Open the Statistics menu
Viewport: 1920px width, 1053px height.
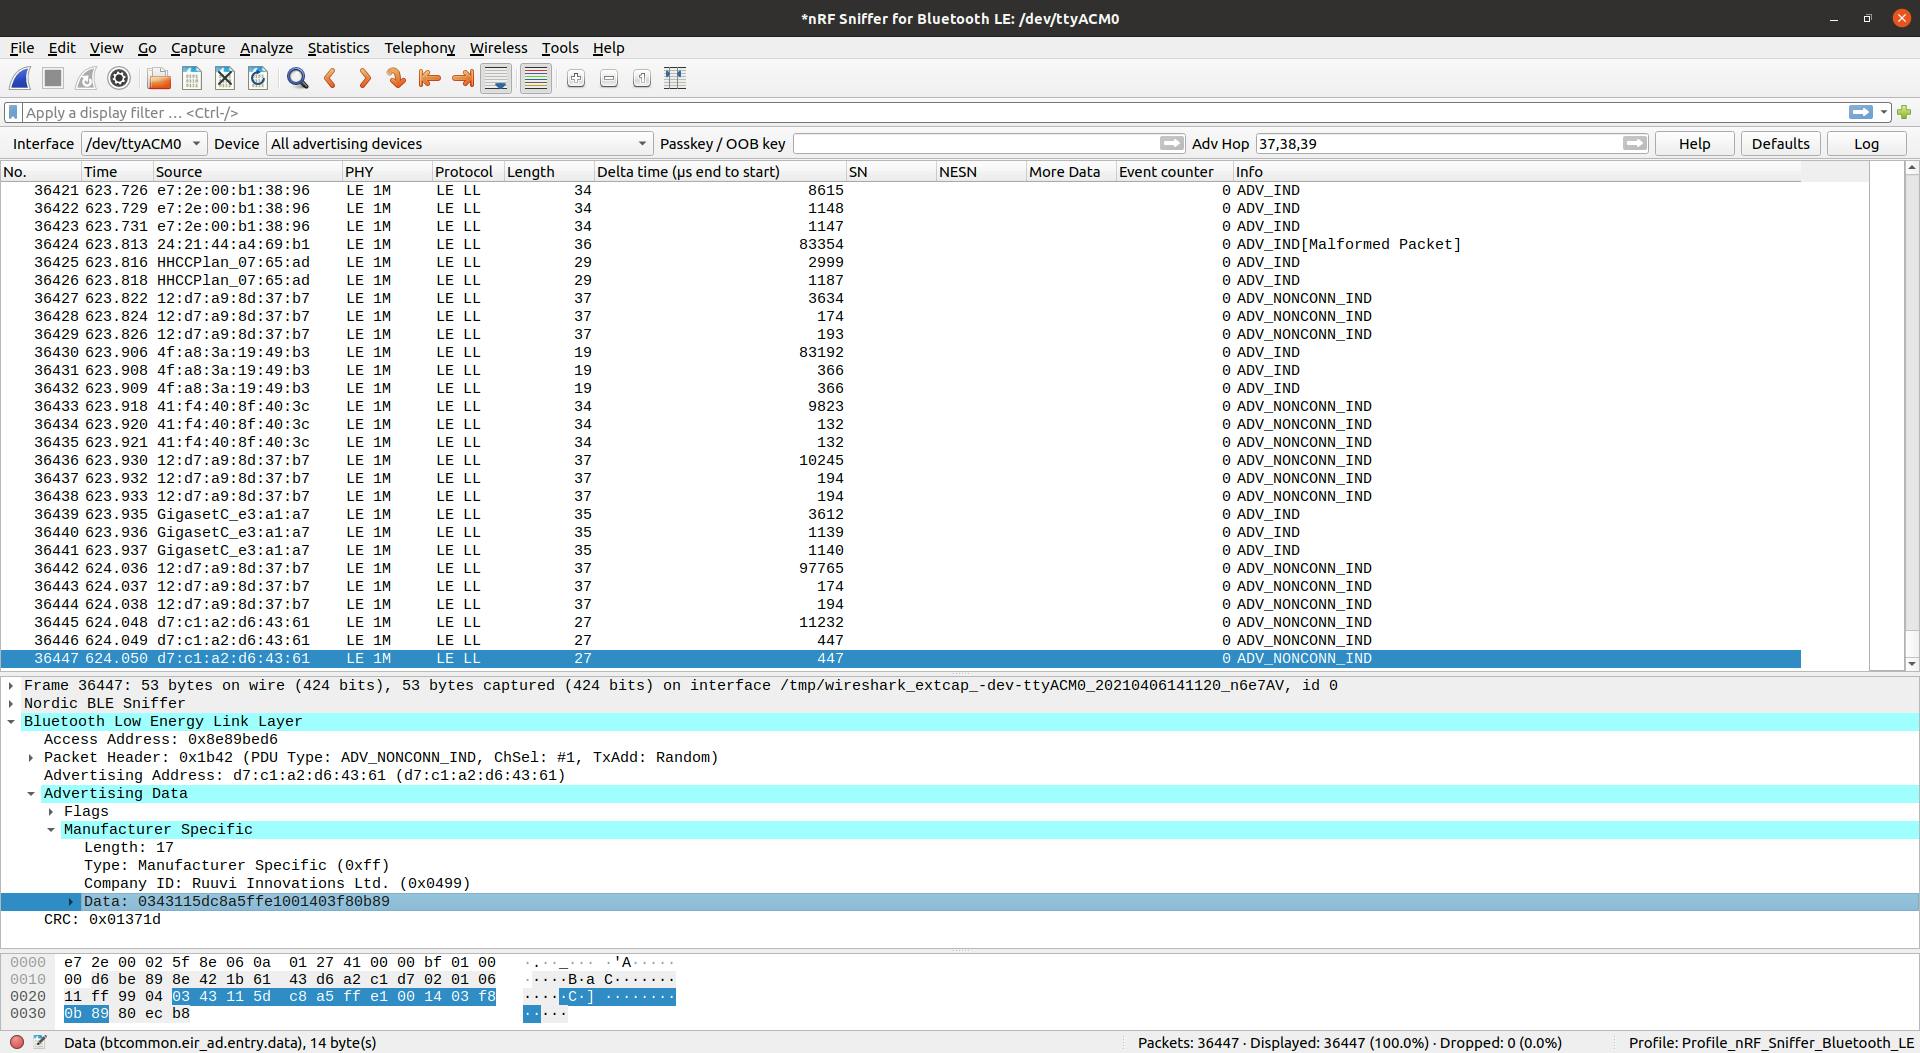338,48
